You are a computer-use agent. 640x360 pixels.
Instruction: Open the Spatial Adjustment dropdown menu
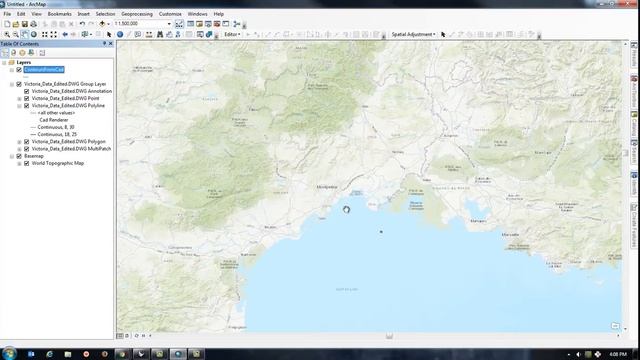413,35
